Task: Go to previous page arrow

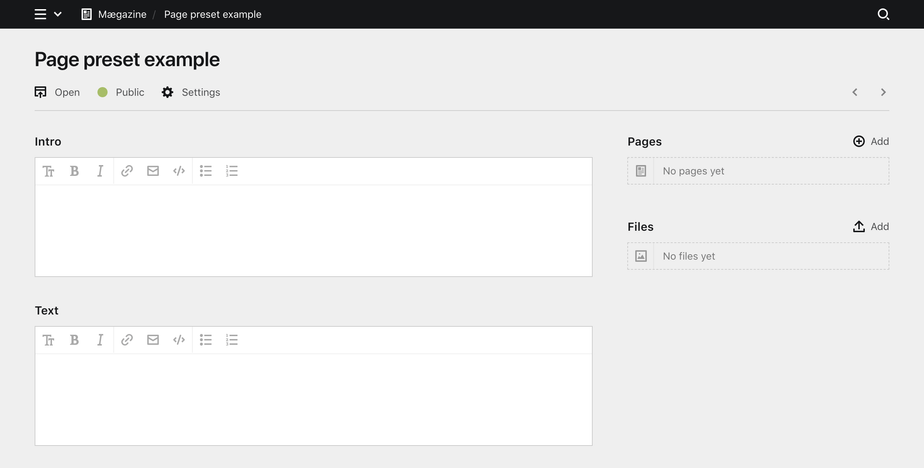Action: (855, 92)
